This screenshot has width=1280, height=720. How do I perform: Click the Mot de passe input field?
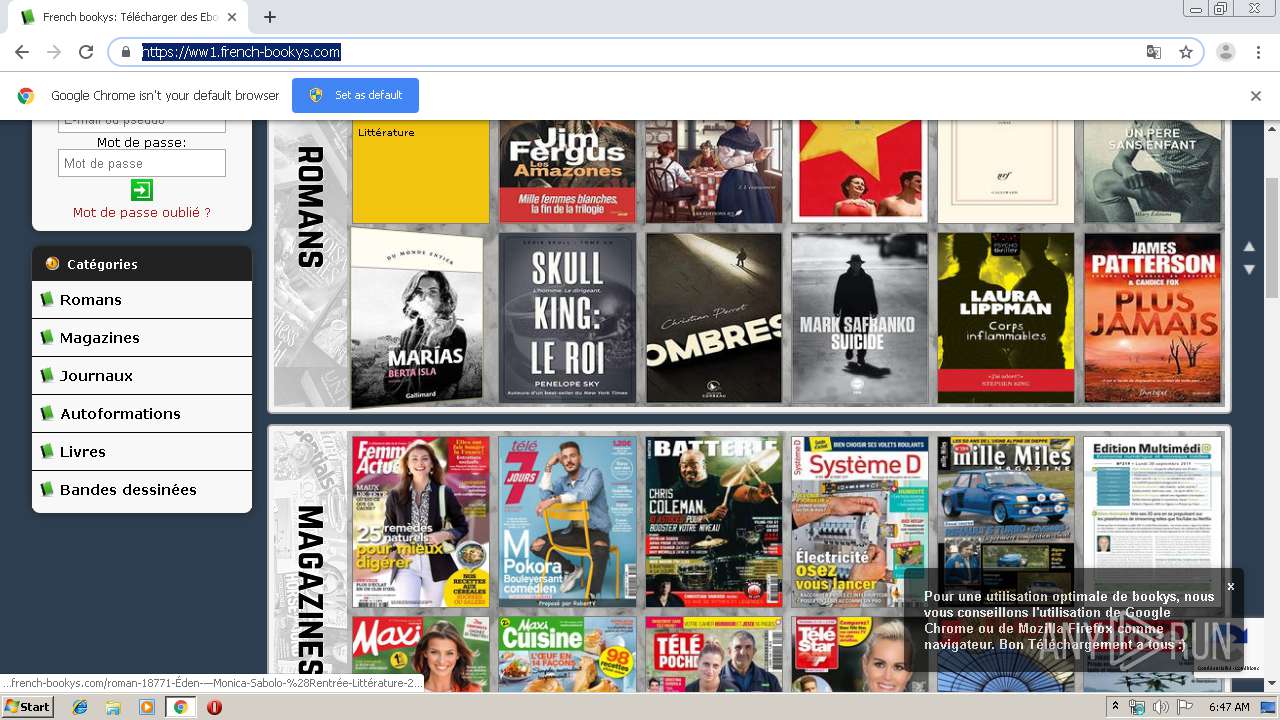(x=142, y=163)
